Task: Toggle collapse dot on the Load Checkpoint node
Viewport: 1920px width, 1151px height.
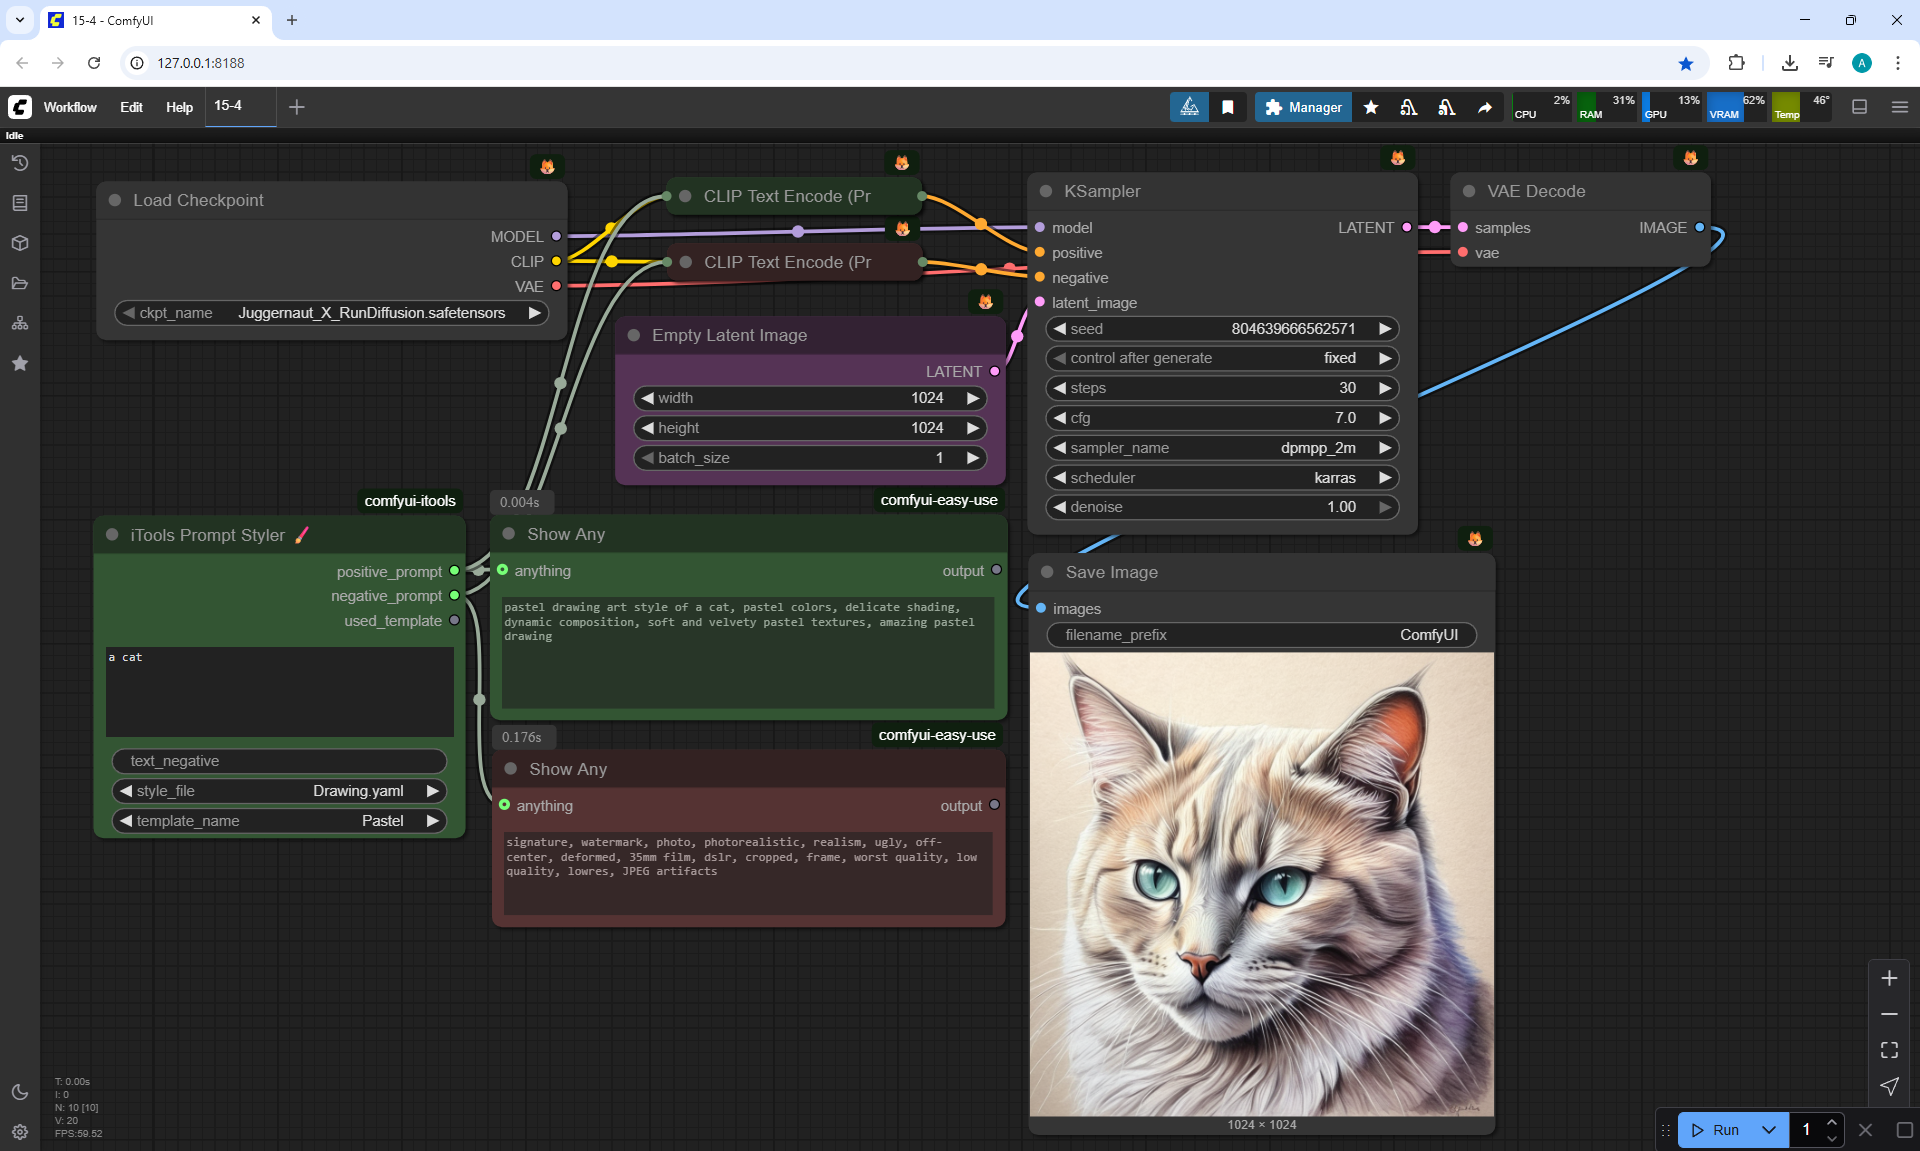Action: 115,200
